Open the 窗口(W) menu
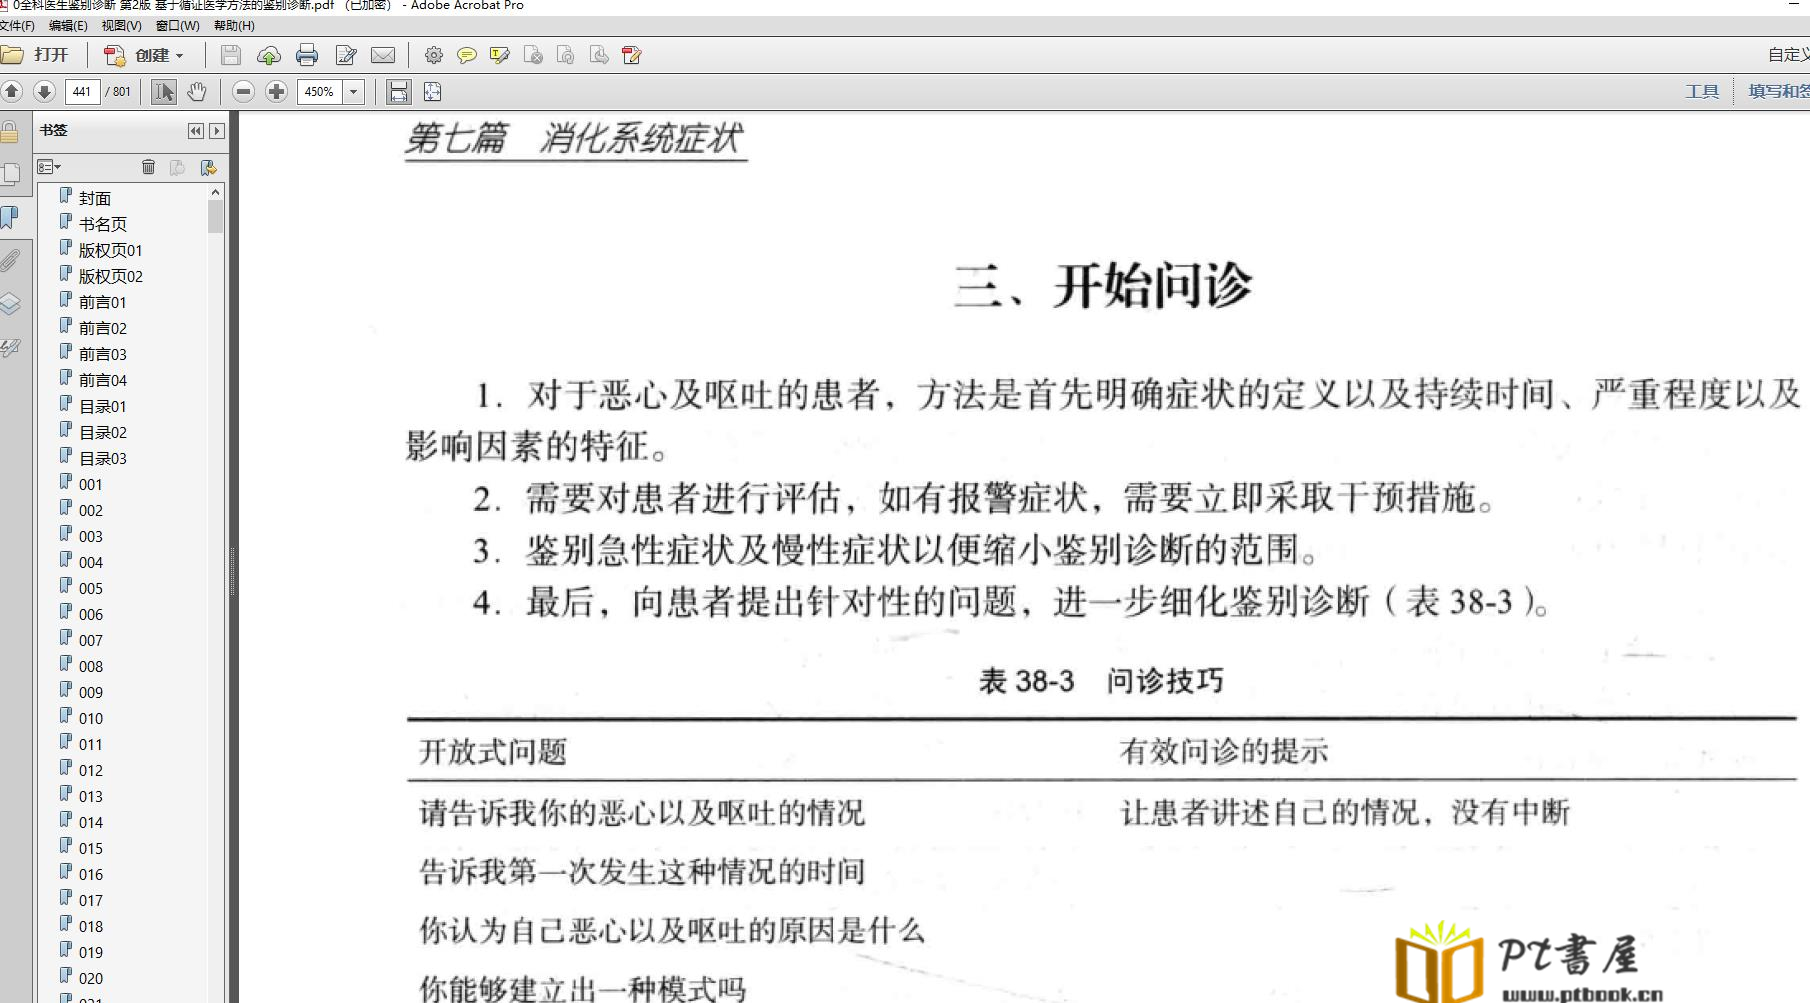Screen dimensions: 1810x1003 point(177,26)
